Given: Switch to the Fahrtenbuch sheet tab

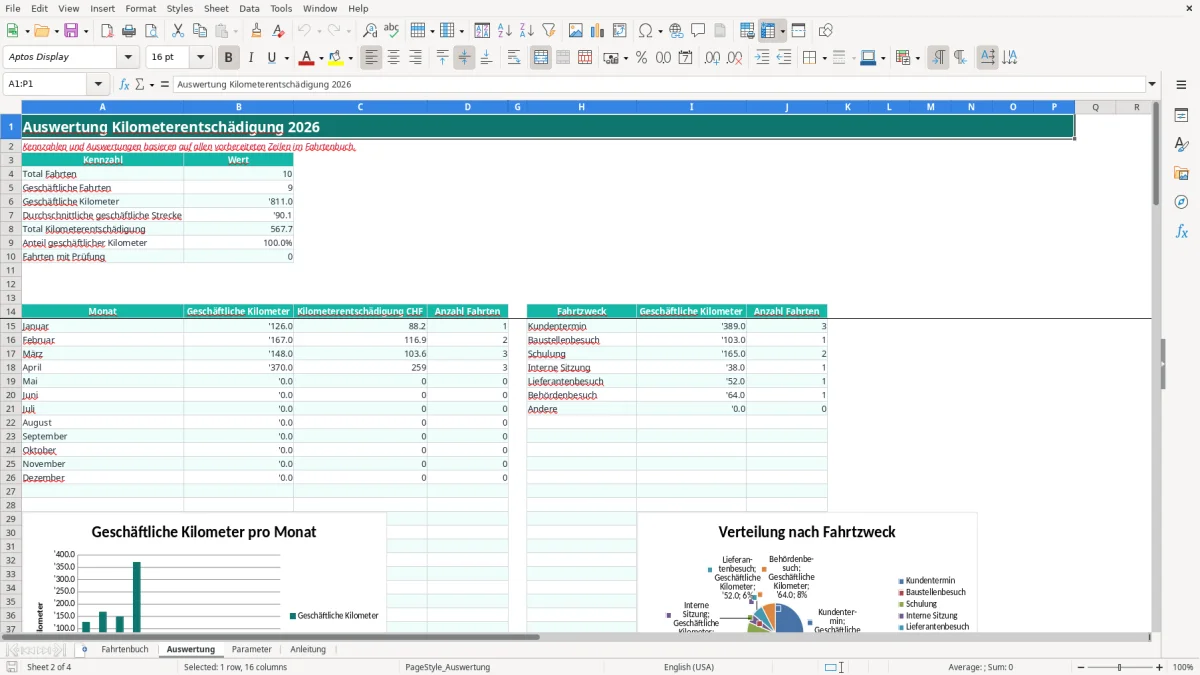Looking at the screenshot, I should 125,650.
